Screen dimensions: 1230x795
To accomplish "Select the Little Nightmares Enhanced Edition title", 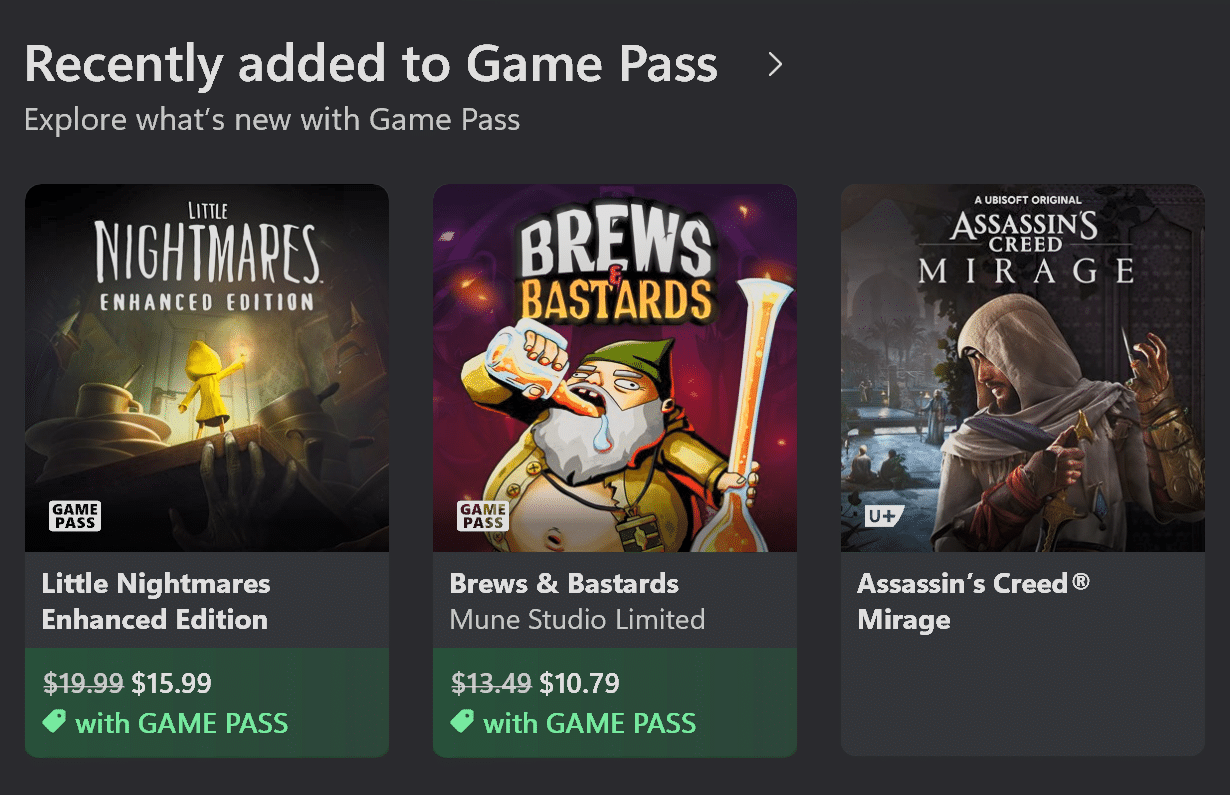I will click(156, 601).
